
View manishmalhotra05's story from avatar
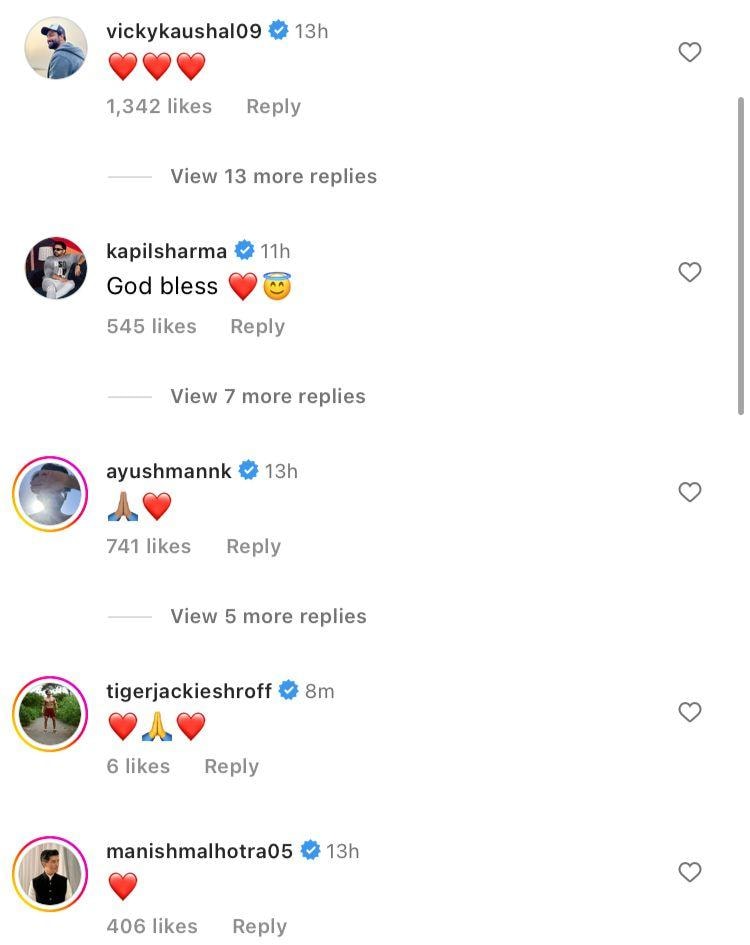tap(50, 873)
